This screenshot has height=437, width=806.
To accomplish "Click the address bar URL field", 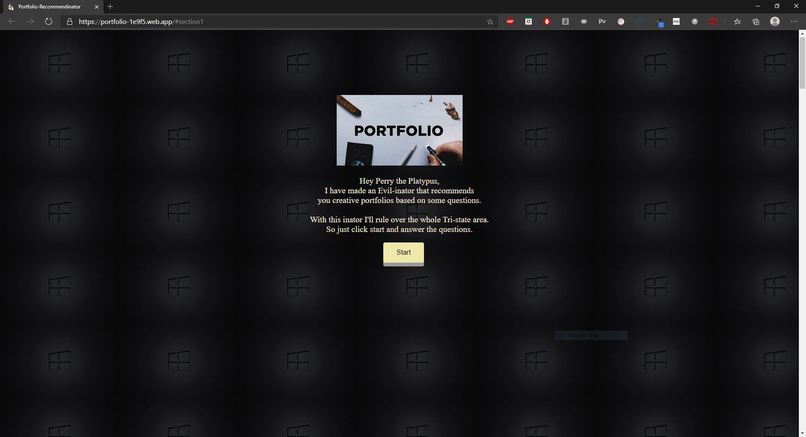I will tap(278, 22).
